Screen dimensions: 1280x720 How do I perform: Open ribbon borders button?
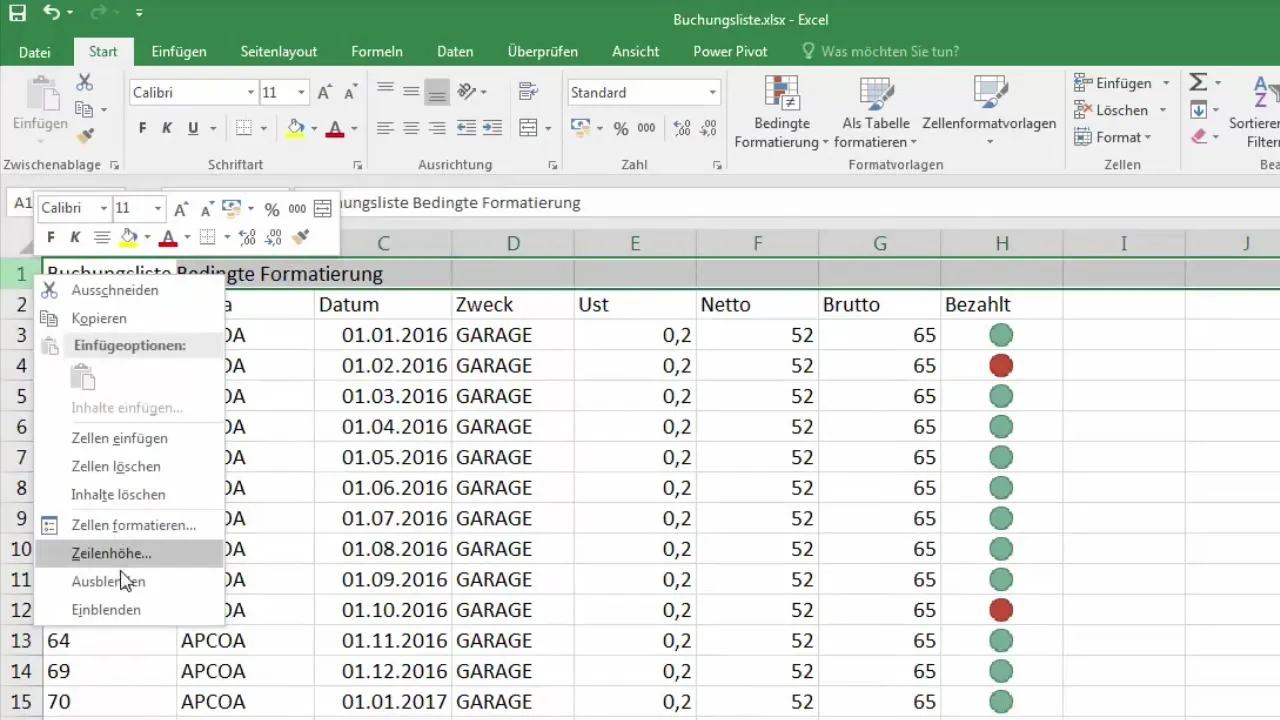pyautogui.click(x=243, y=128)
